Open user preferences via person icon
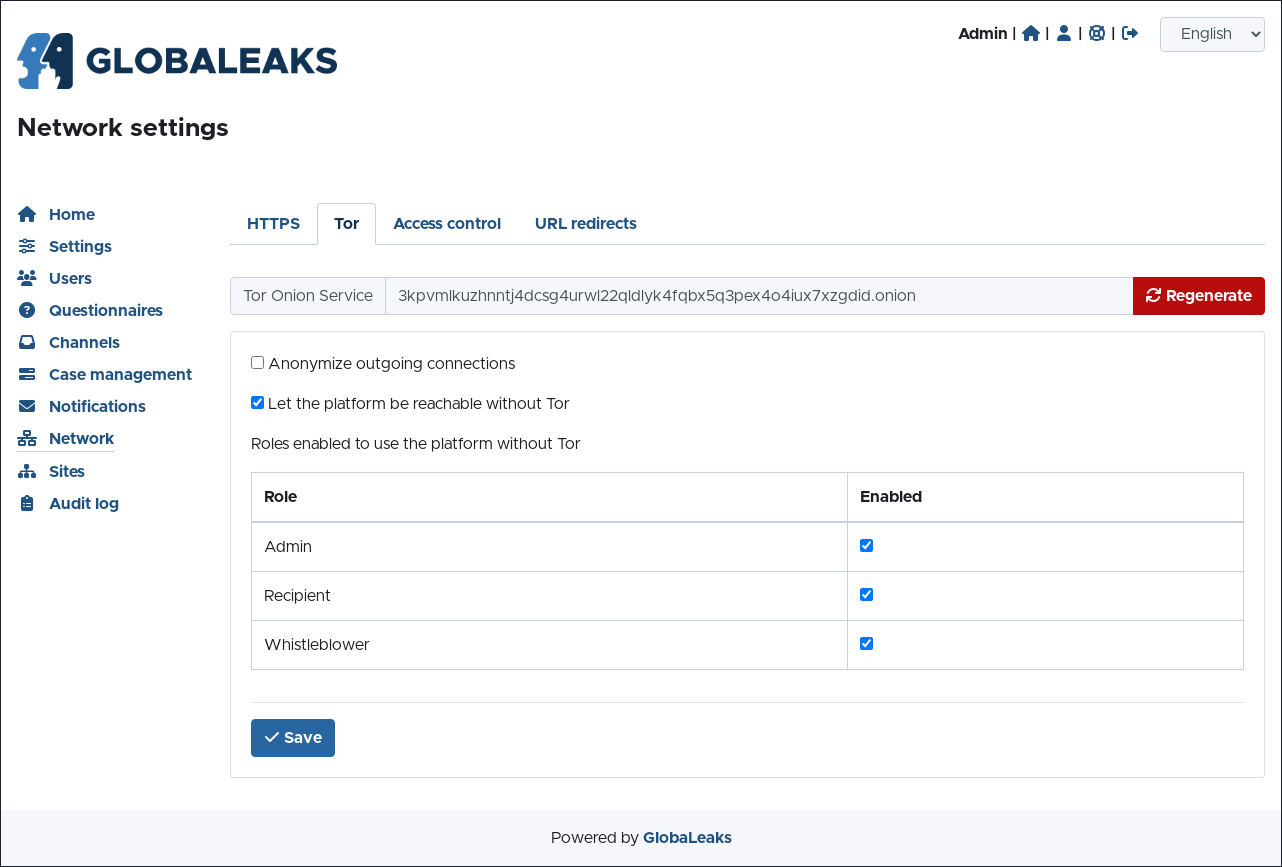Image resolution: width=1282 pixels, height=867 pixels. [1064, 33]
